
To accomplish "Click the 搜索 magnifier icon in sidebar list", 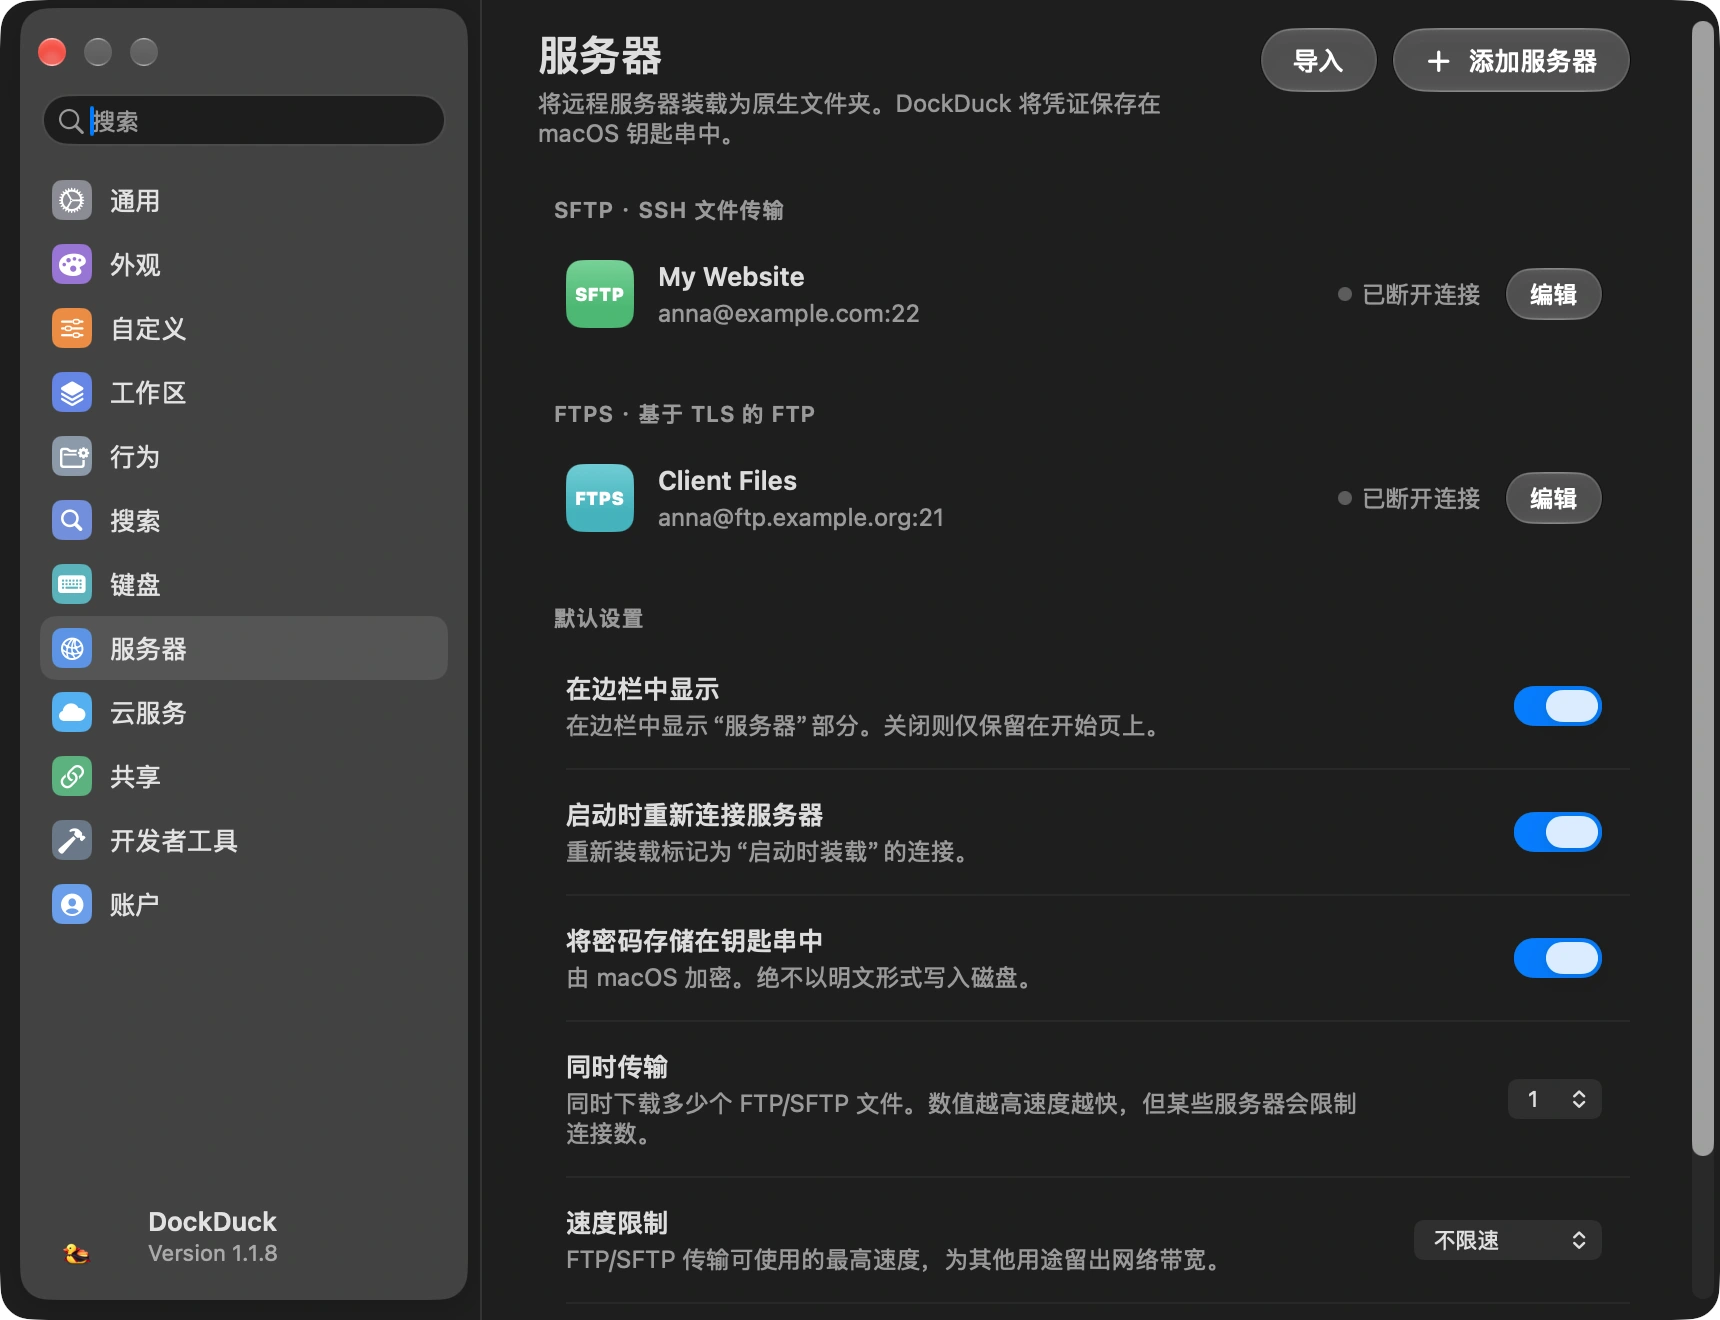I will click(x=72, y=521).
